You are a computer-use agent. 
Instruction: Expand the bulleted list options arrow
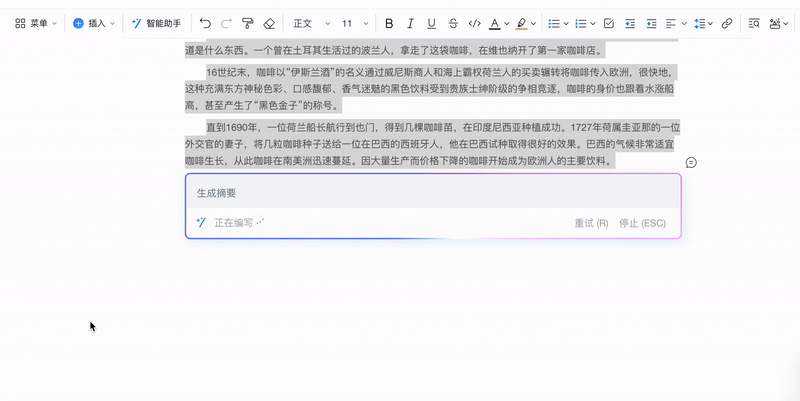[568, 22]
